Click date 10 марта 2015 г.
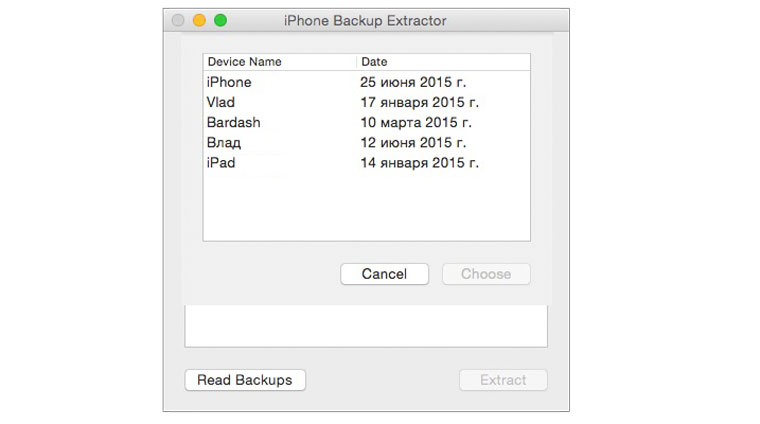 coord(416,122)
